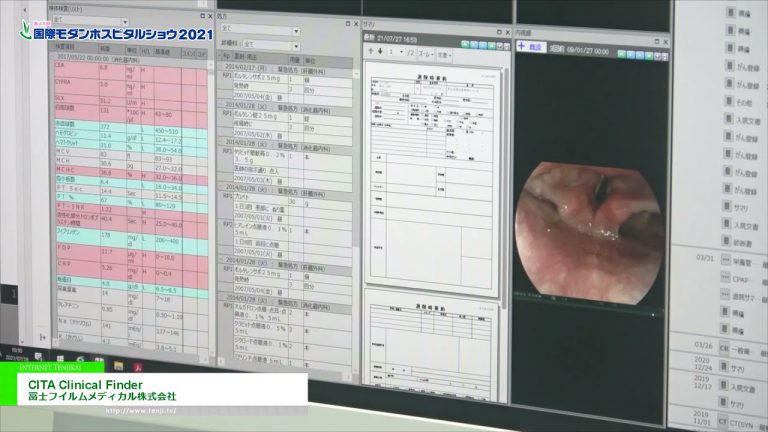768x432 pixels.
Task: Click leftmost green icon in endoscopy panel header
Action: click(x=621, y=54)
